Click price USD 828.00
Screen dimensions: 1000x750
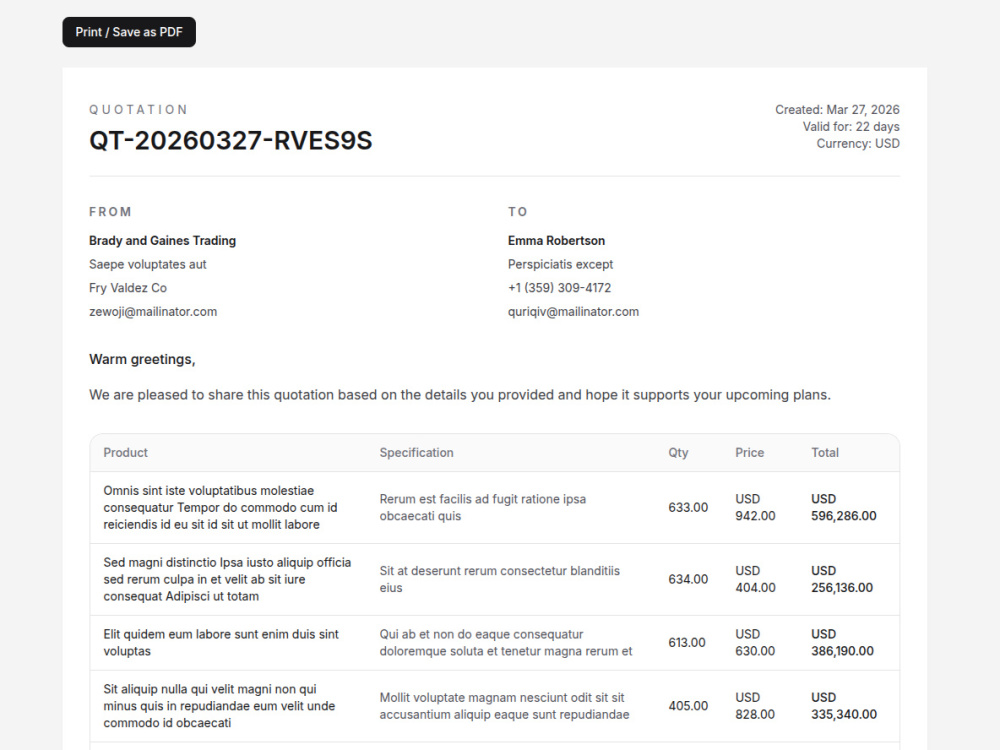(755, 706)
